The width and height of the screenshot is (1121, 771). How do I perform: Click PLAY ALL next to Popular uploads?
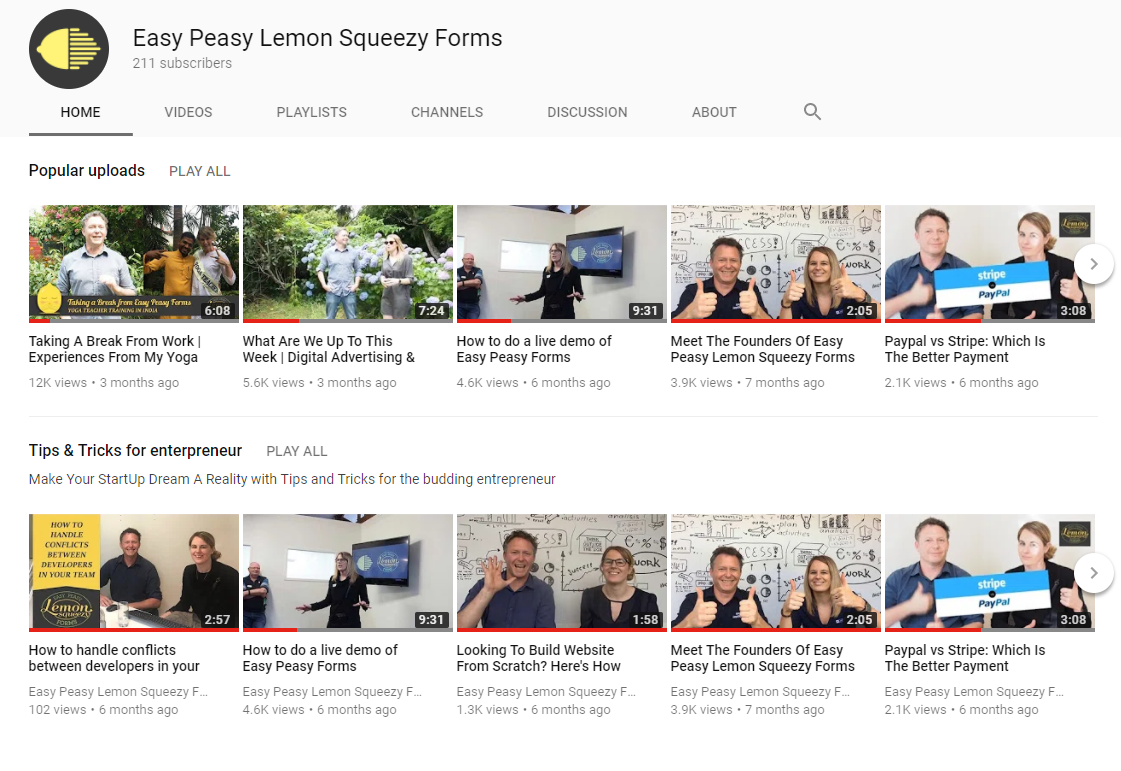point(199,172)
